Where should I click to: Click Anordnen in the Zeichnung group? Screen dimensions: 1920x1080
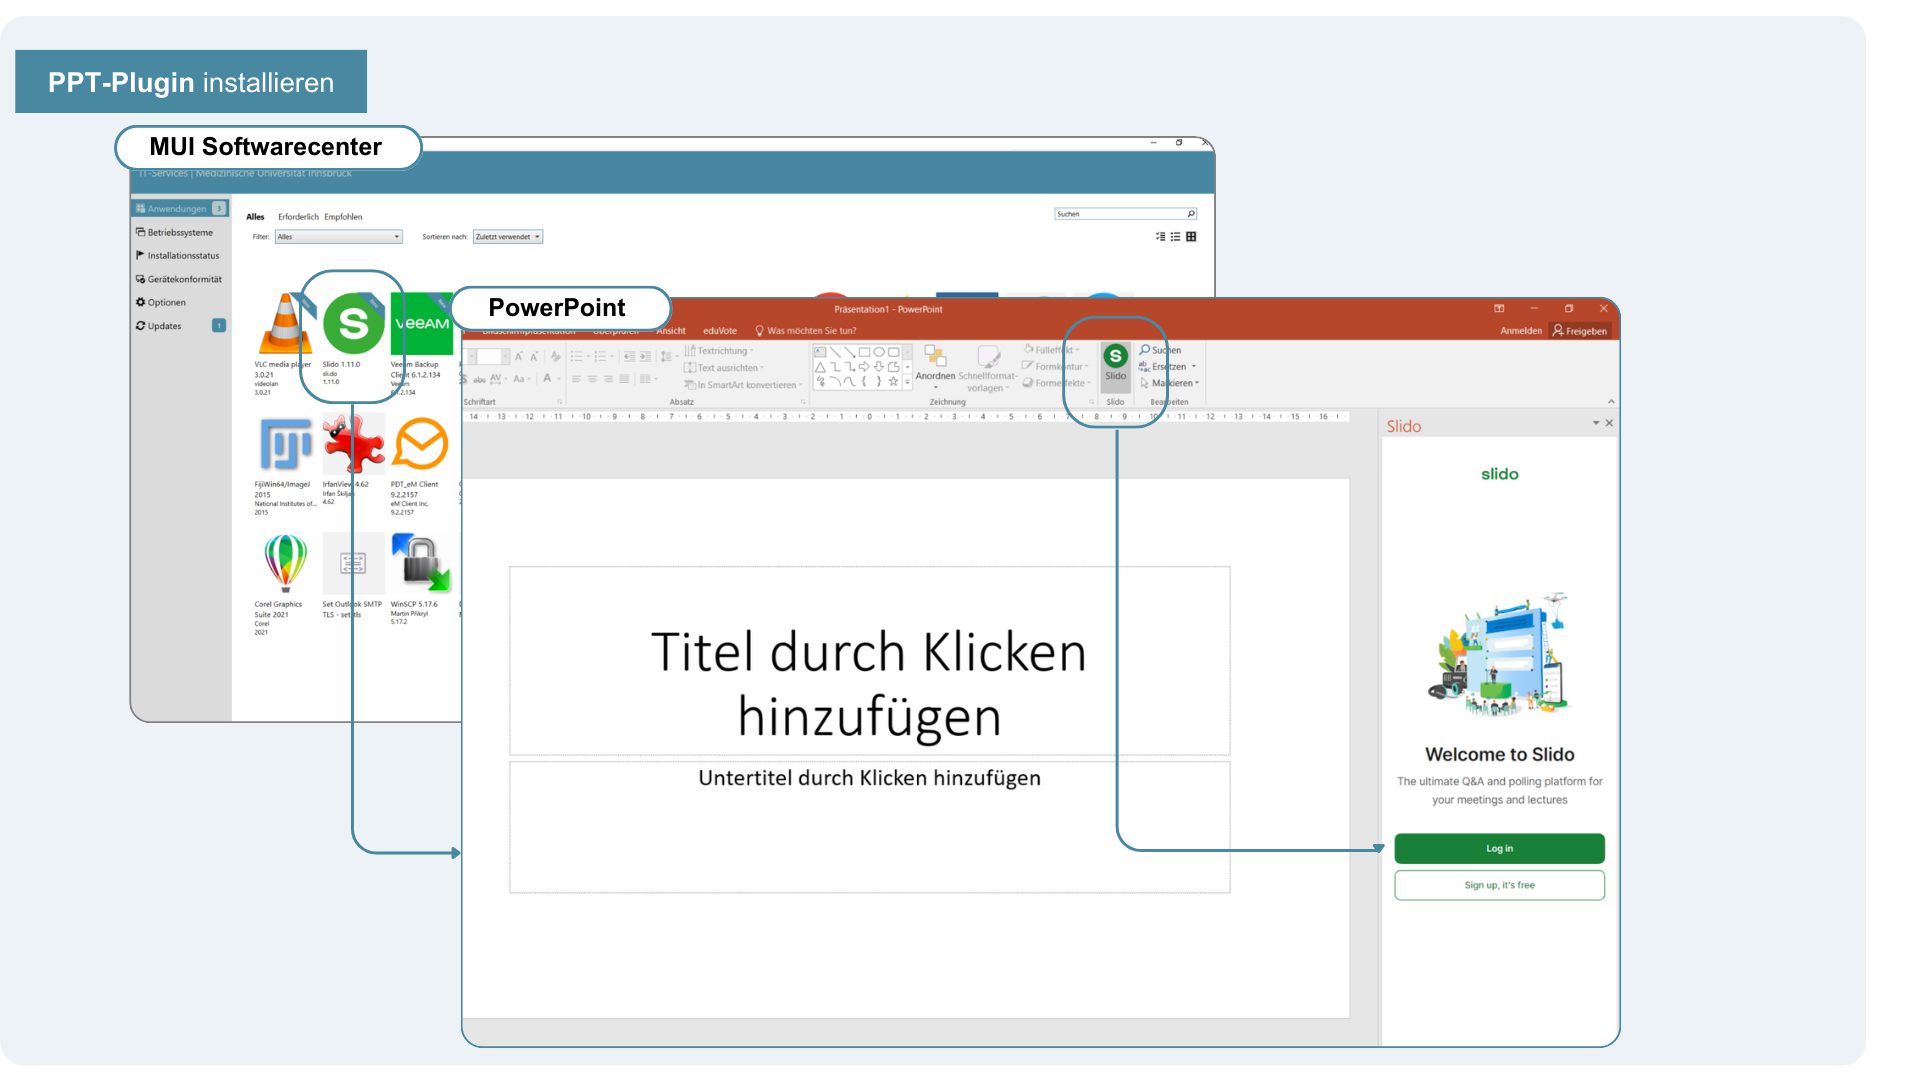(x=935, y=366)
